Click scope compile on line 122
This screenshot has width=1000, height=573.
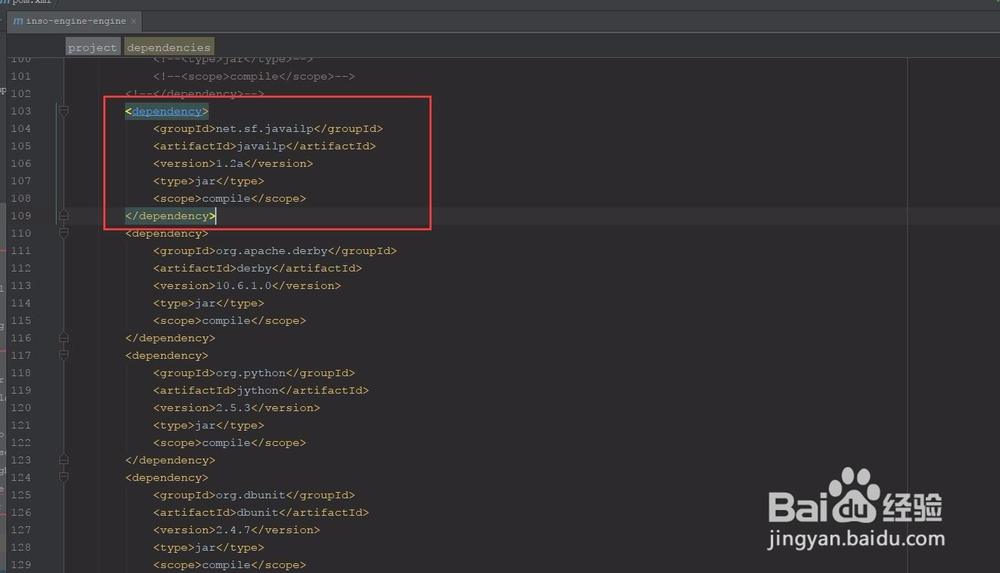pos(229,443)
